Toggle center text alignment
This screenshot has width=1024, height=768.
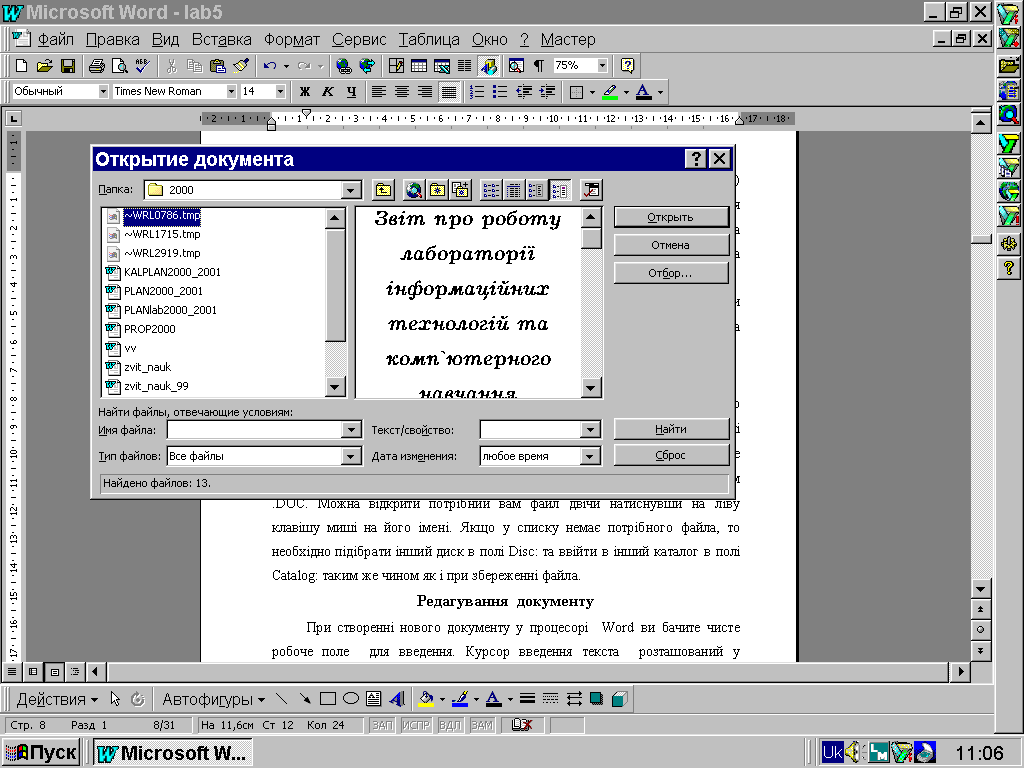pyautogui.click(x=402, y=91)
